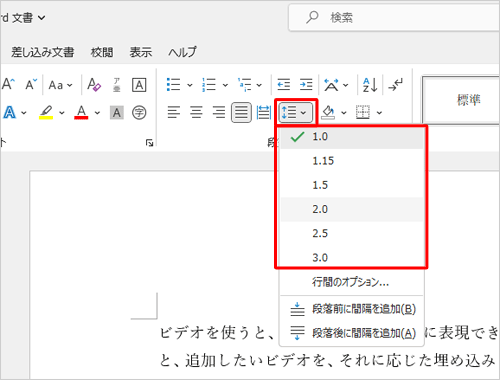Open the ヘルプ ribbon tab
The width and height of the screenshot is (500, 380).
coord(182,52)
